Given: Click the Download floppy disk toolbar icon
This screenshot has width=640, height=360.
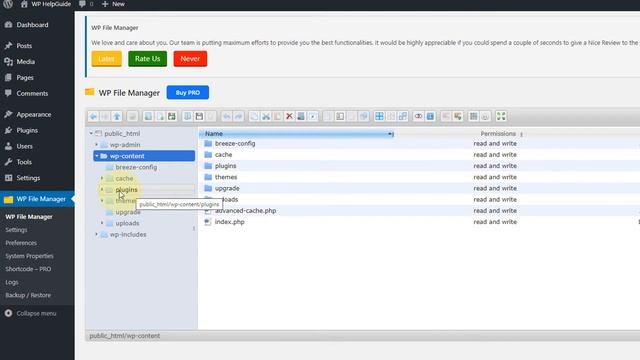Looking at the screenshot, I should coord(199,116).
